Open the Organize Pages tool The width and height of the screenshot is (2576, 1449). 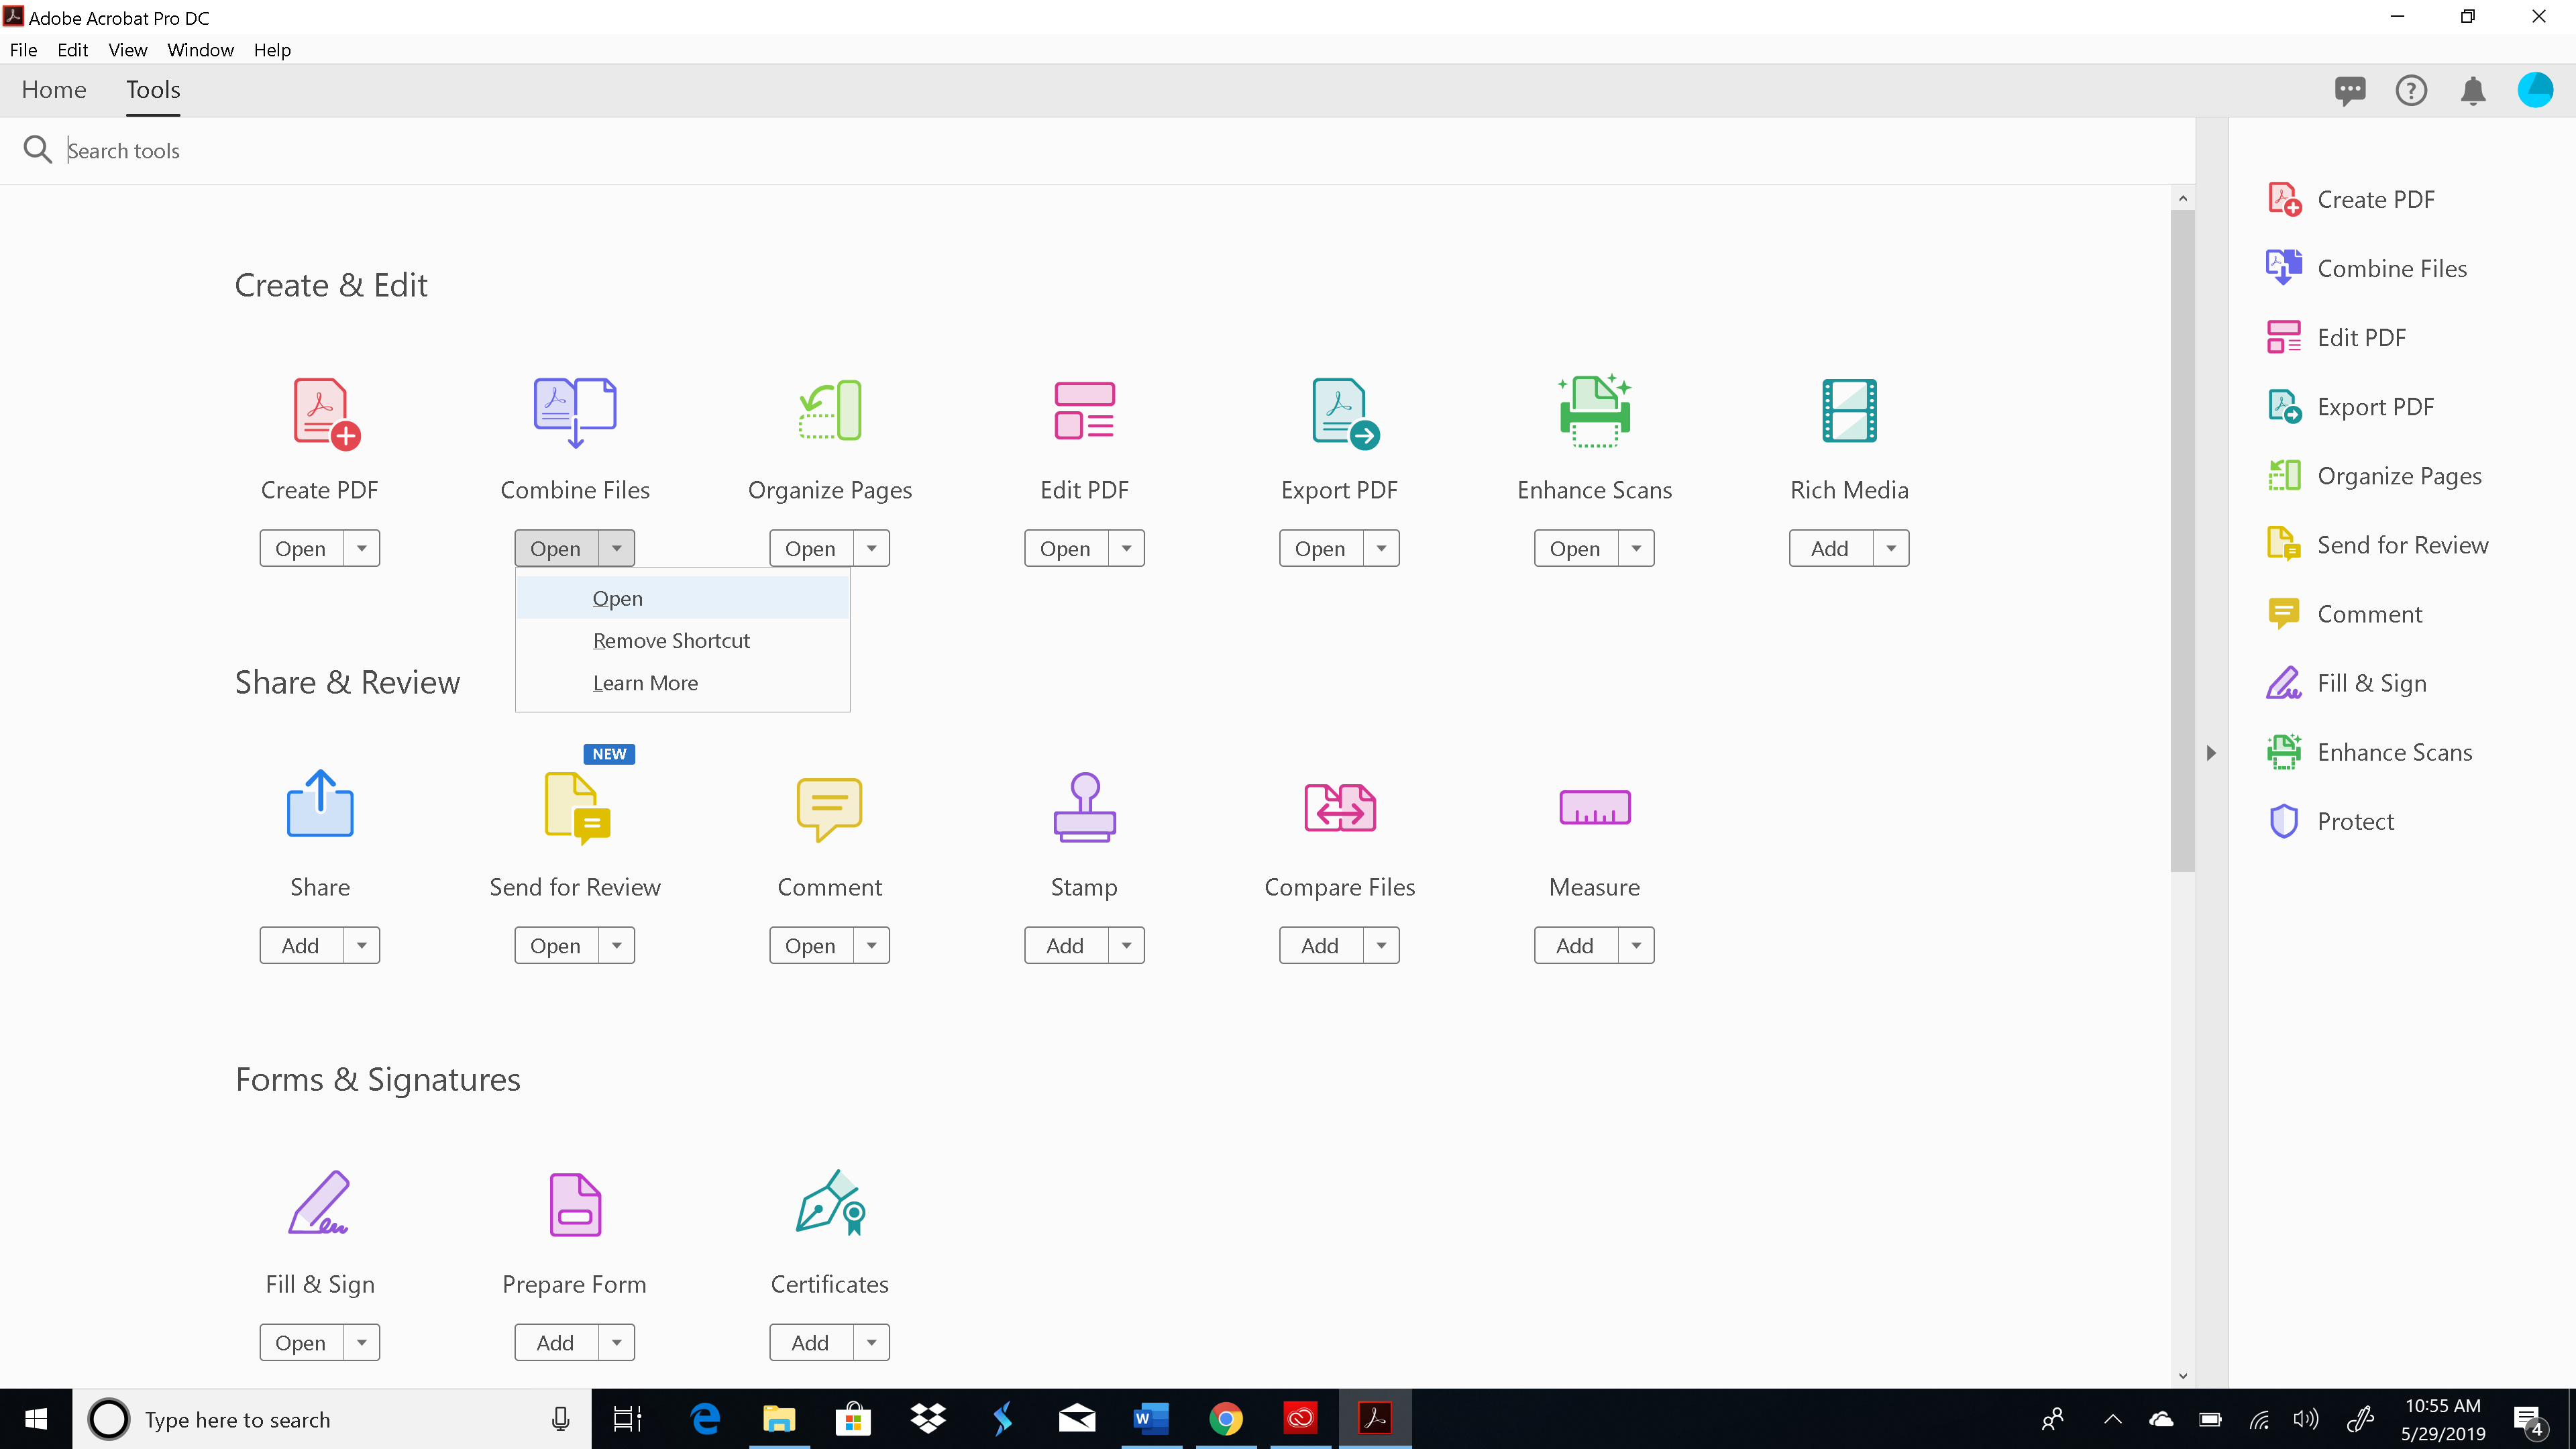(808, 547)
